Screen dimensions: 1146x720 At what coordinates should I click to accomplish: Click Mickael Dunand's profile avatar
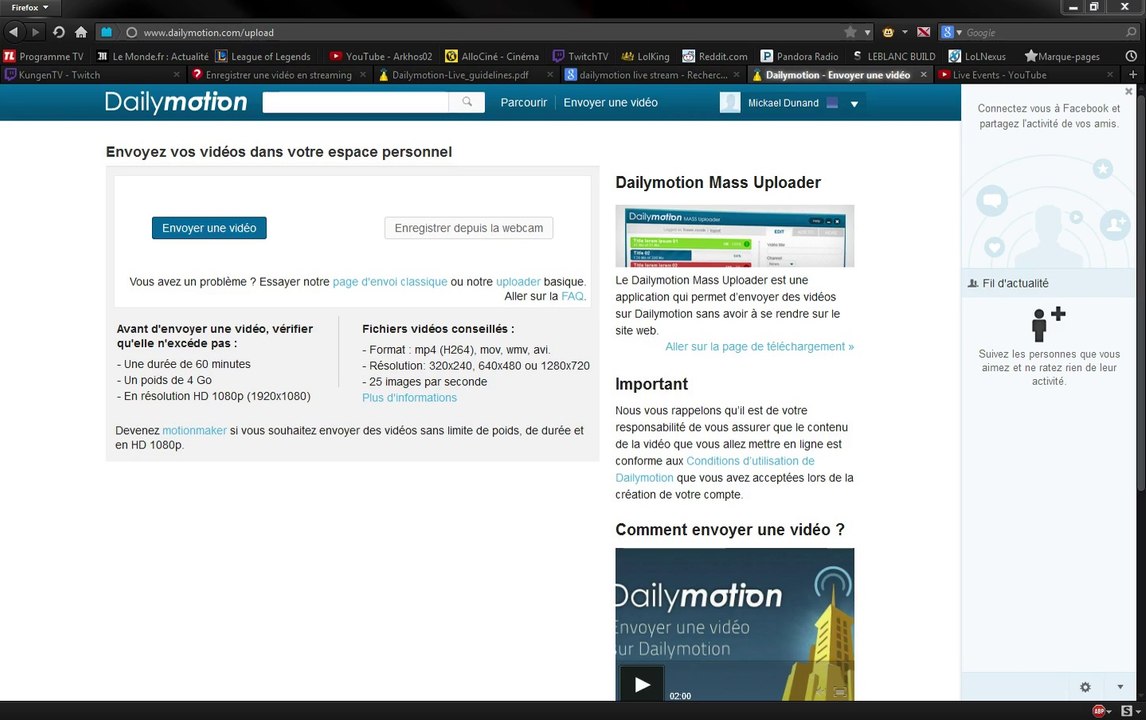pyautogui.click(x=729, y=103)
